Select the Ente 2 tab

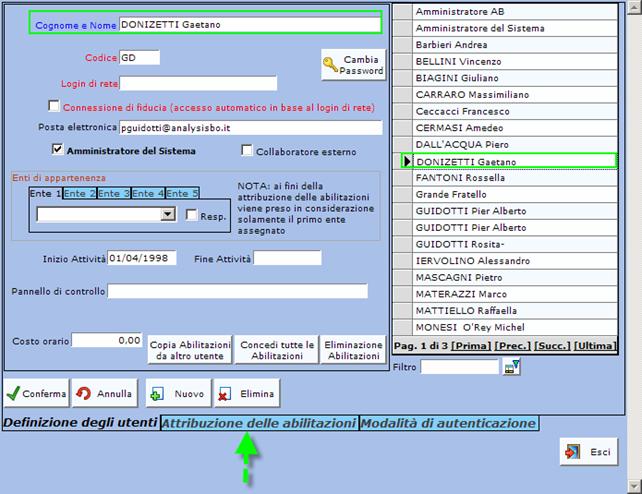point(80,193)
